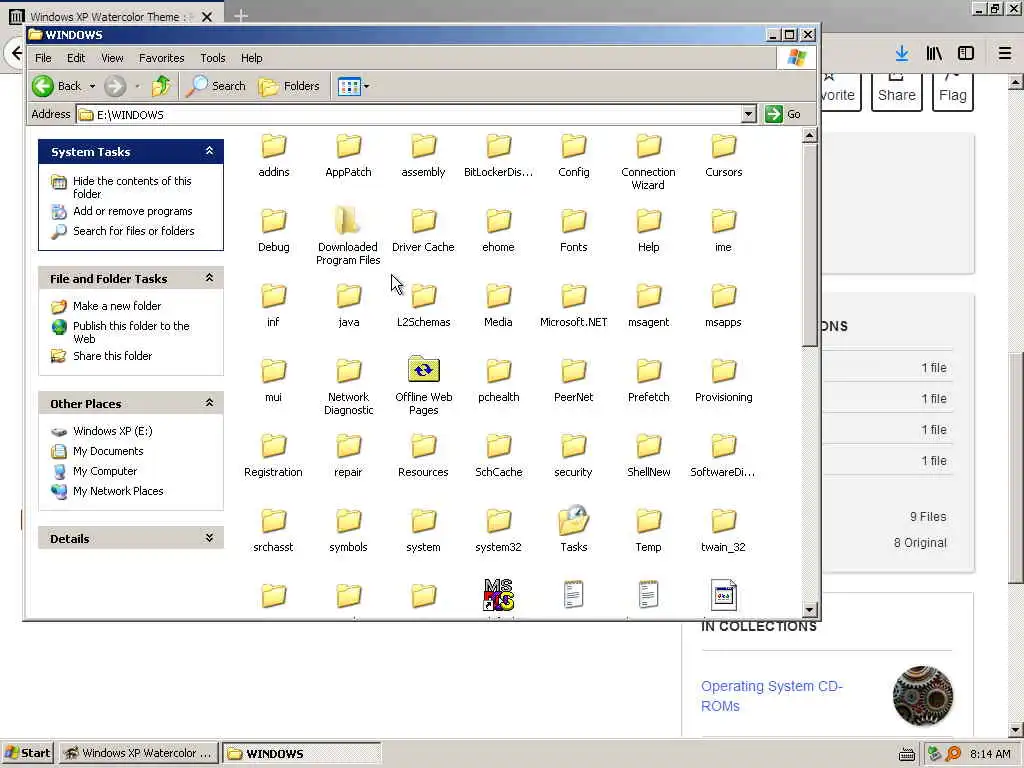Select the Tasks scheduled folder icon

coord(573,520)
